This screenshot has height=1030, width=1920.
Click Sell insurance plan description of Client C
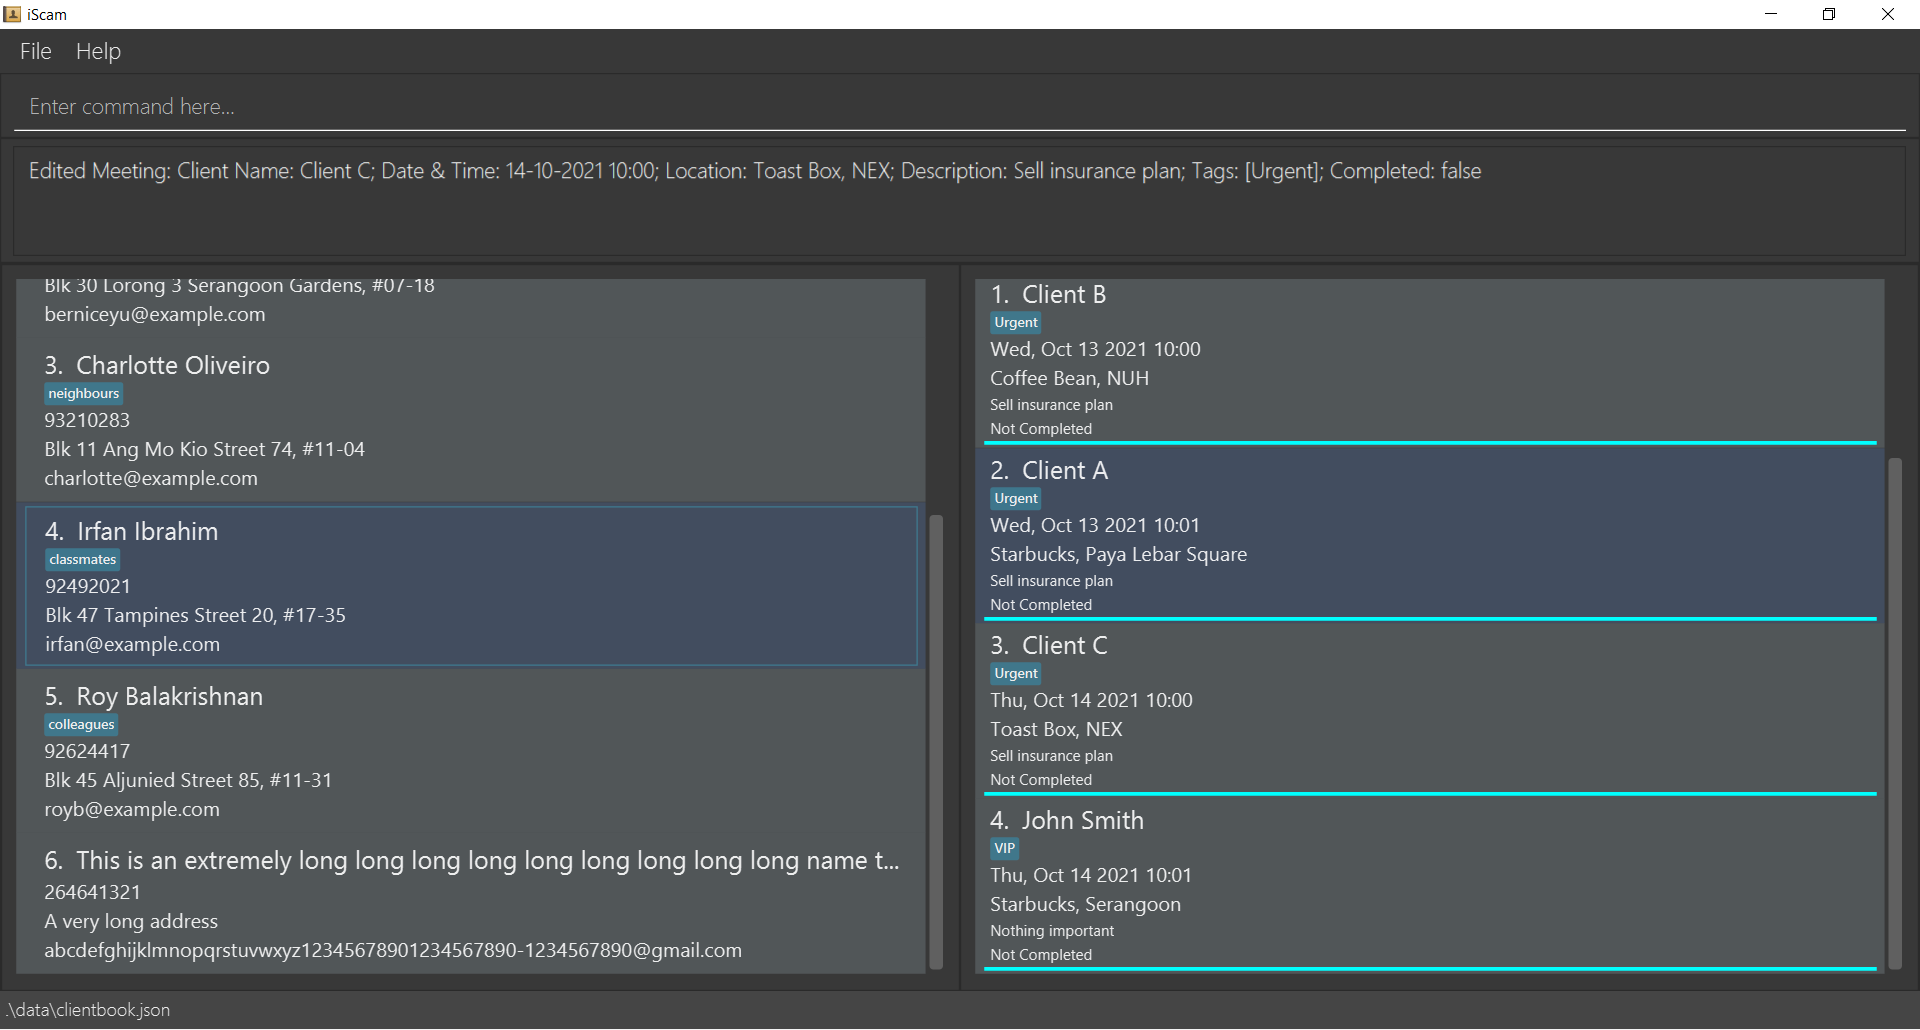coord(1051,756)
